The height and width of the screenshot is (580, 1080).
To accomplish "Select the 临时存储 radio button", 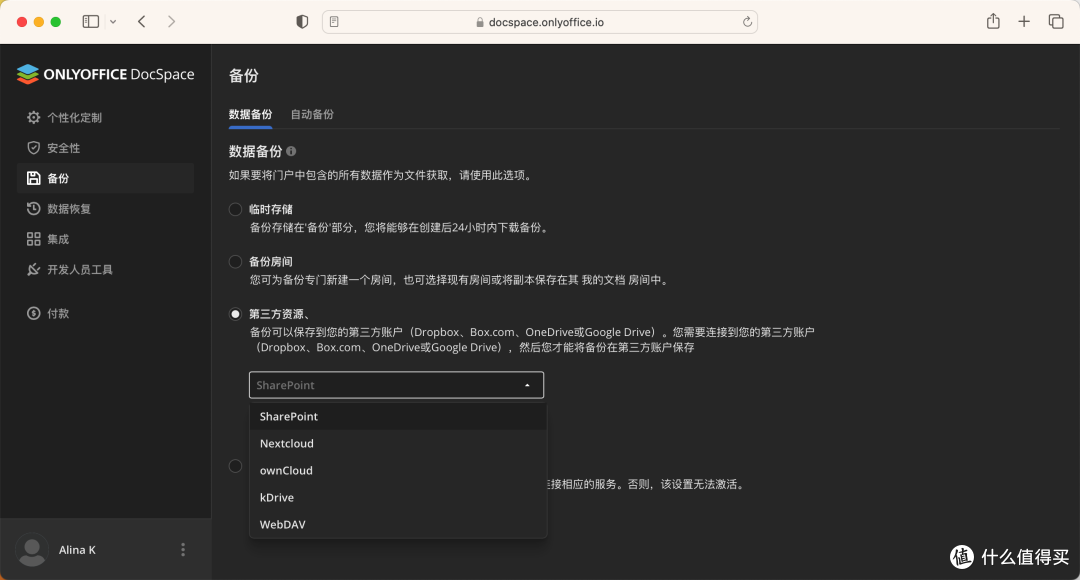I will [236, 209].
